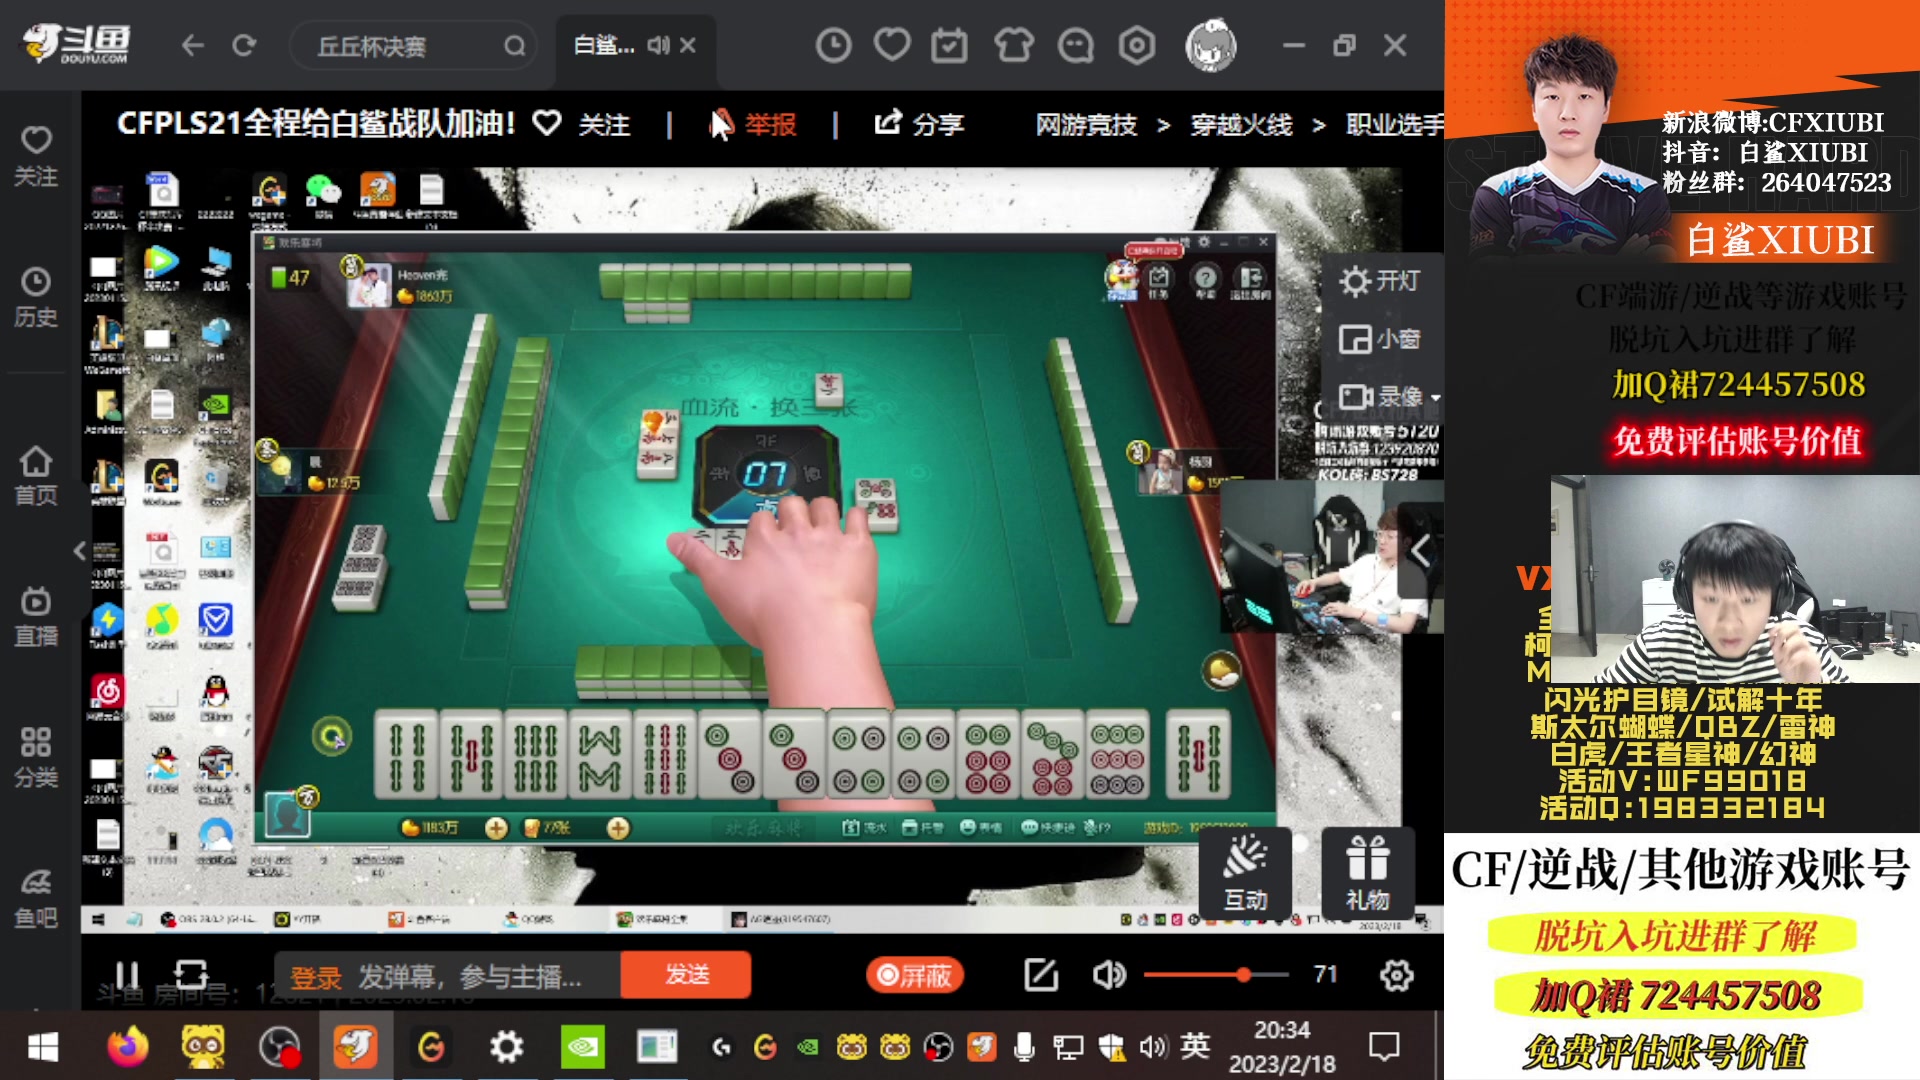Open 关注 in the left sidebar
This screenshot has height=1080, width=1920.
(36, 157)
